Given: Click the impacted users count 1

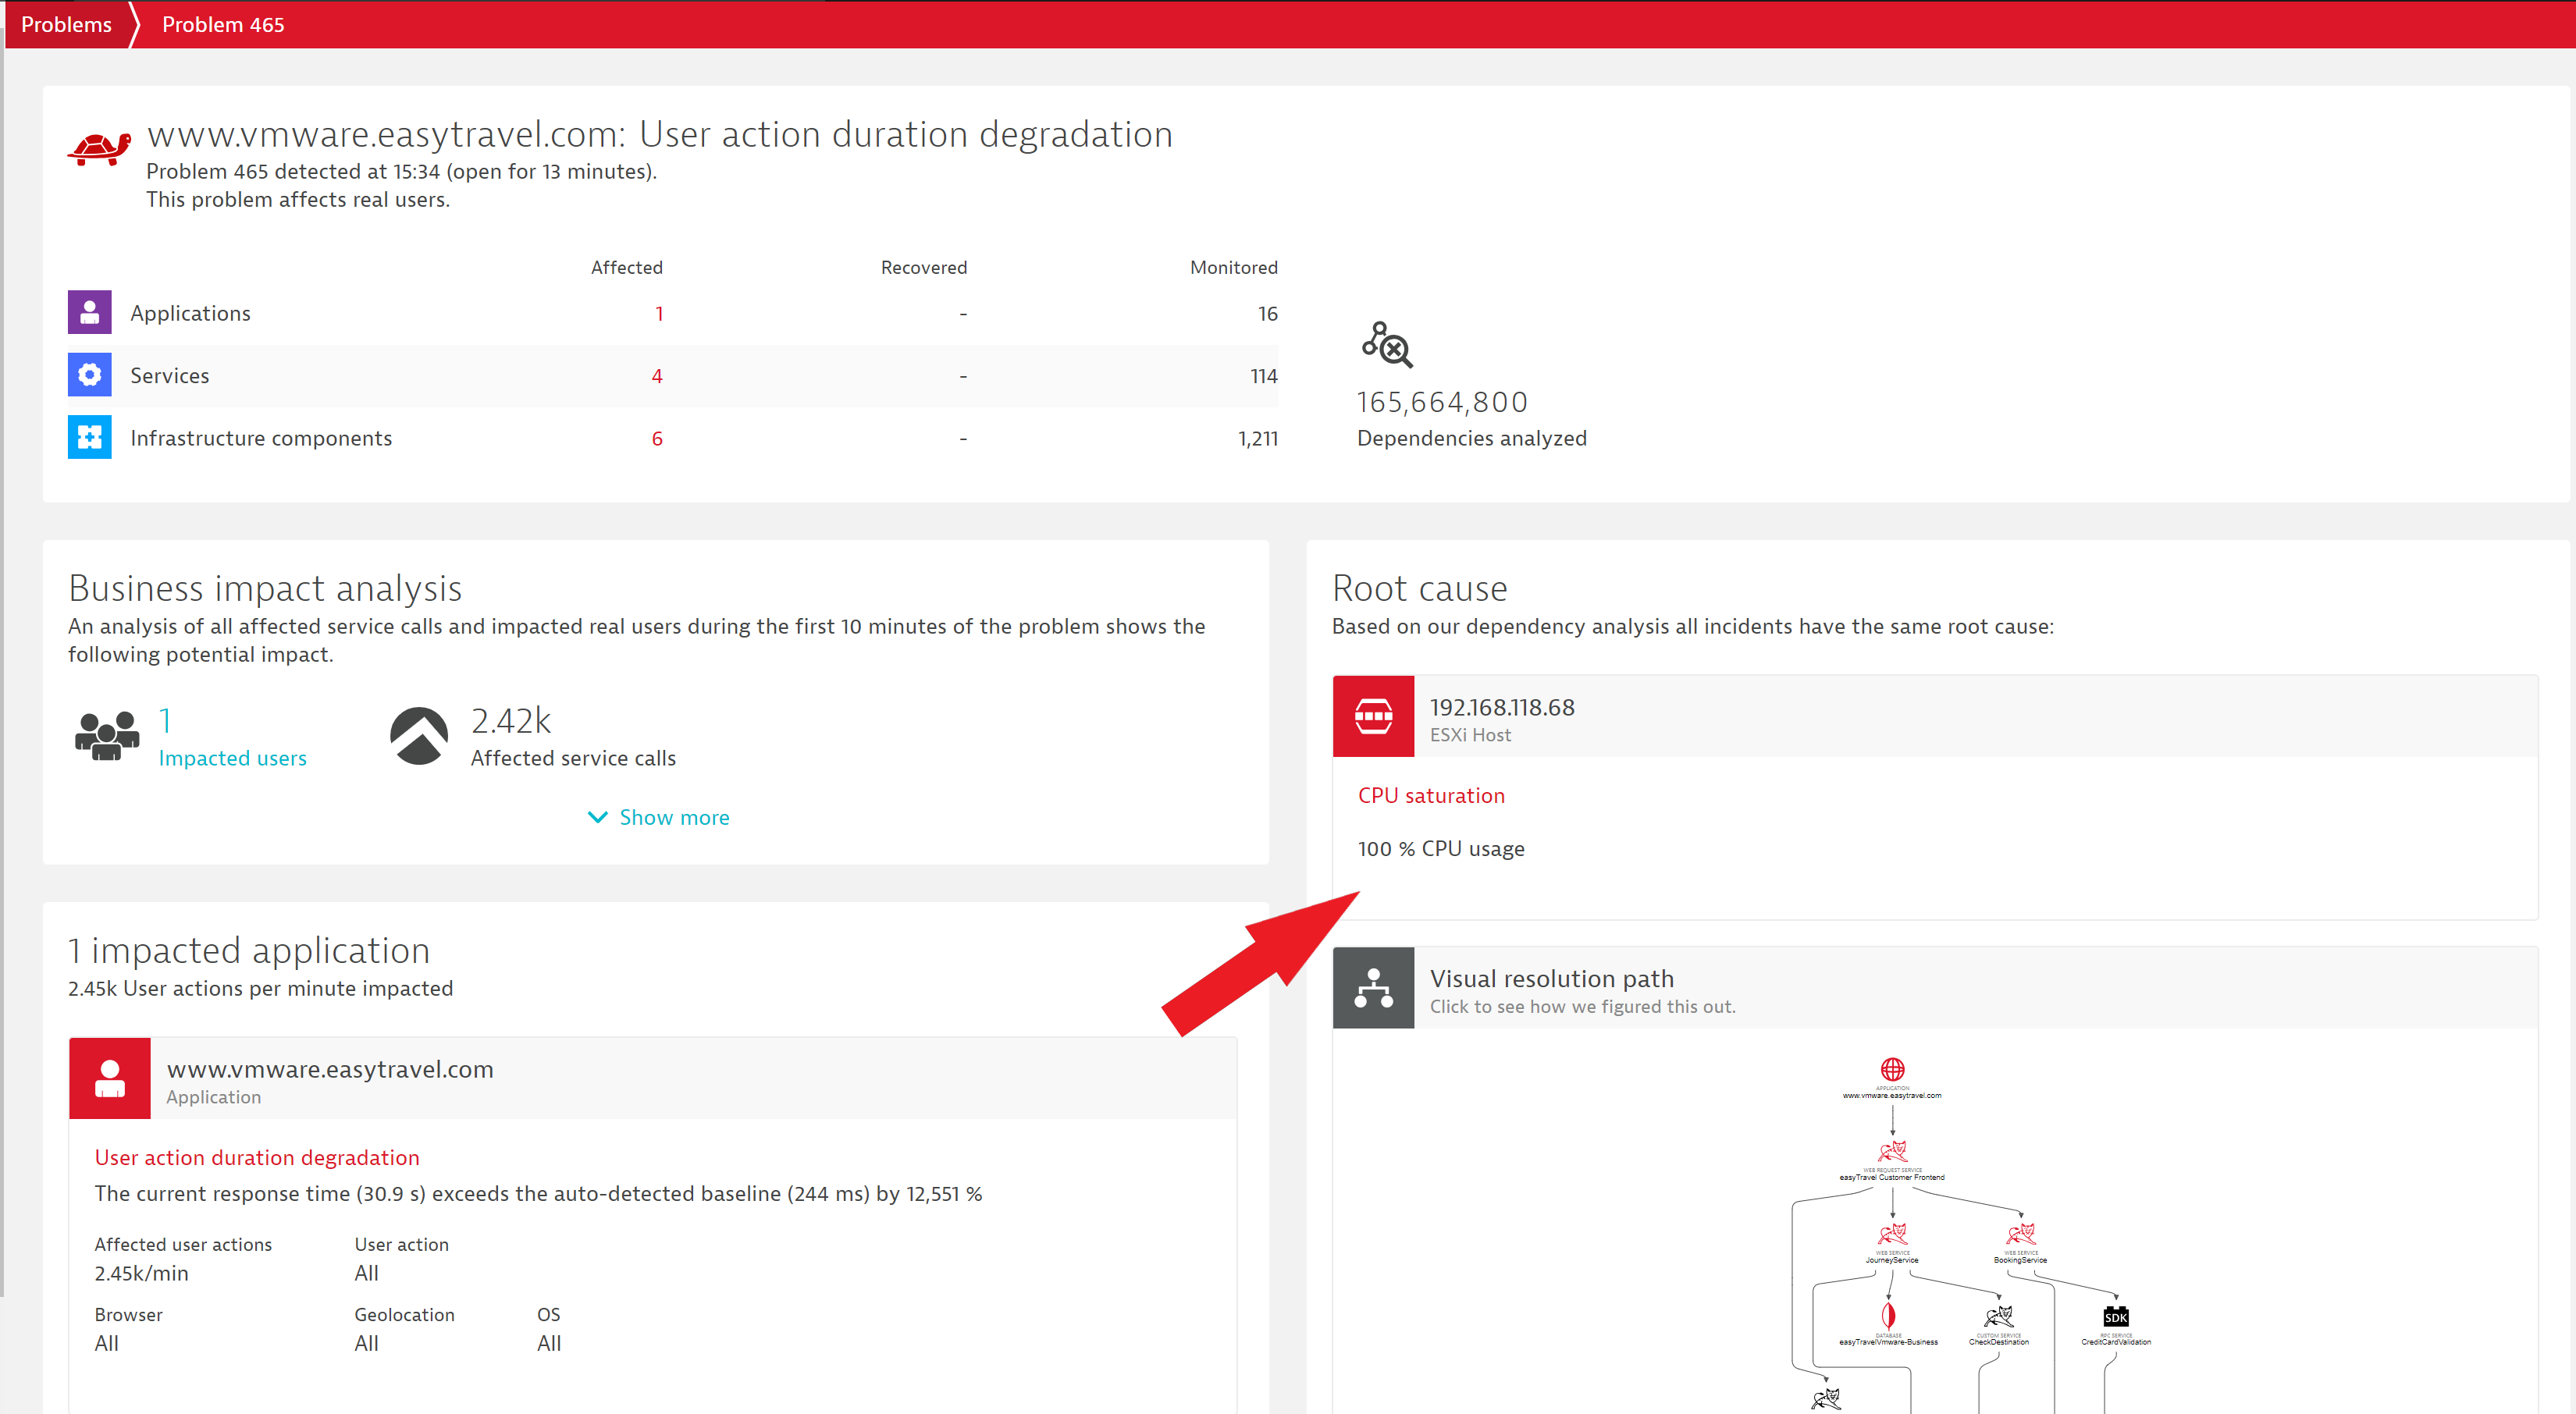Looking at the screenshot, I should (165, 720).
